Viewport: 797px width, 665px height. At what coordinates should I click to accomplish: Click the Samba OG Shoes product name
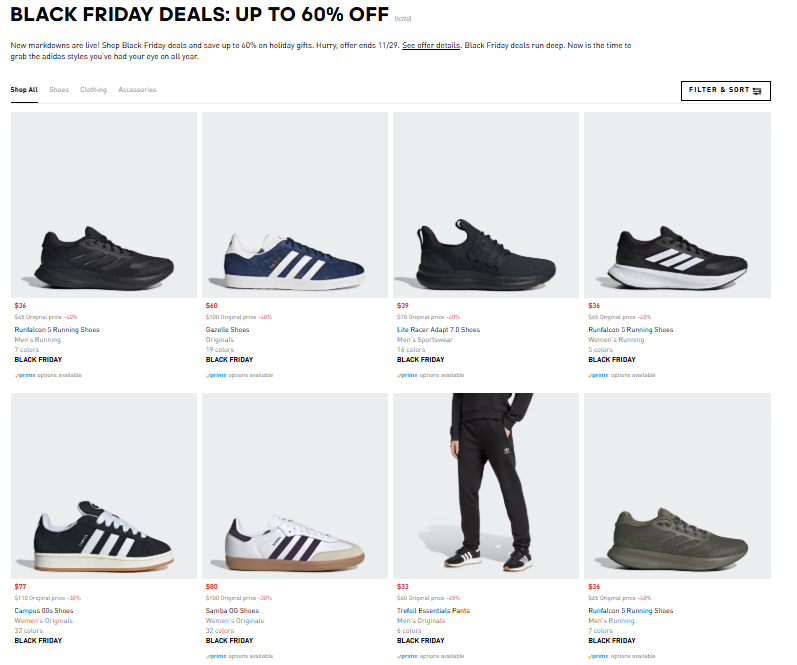(232, 611)
